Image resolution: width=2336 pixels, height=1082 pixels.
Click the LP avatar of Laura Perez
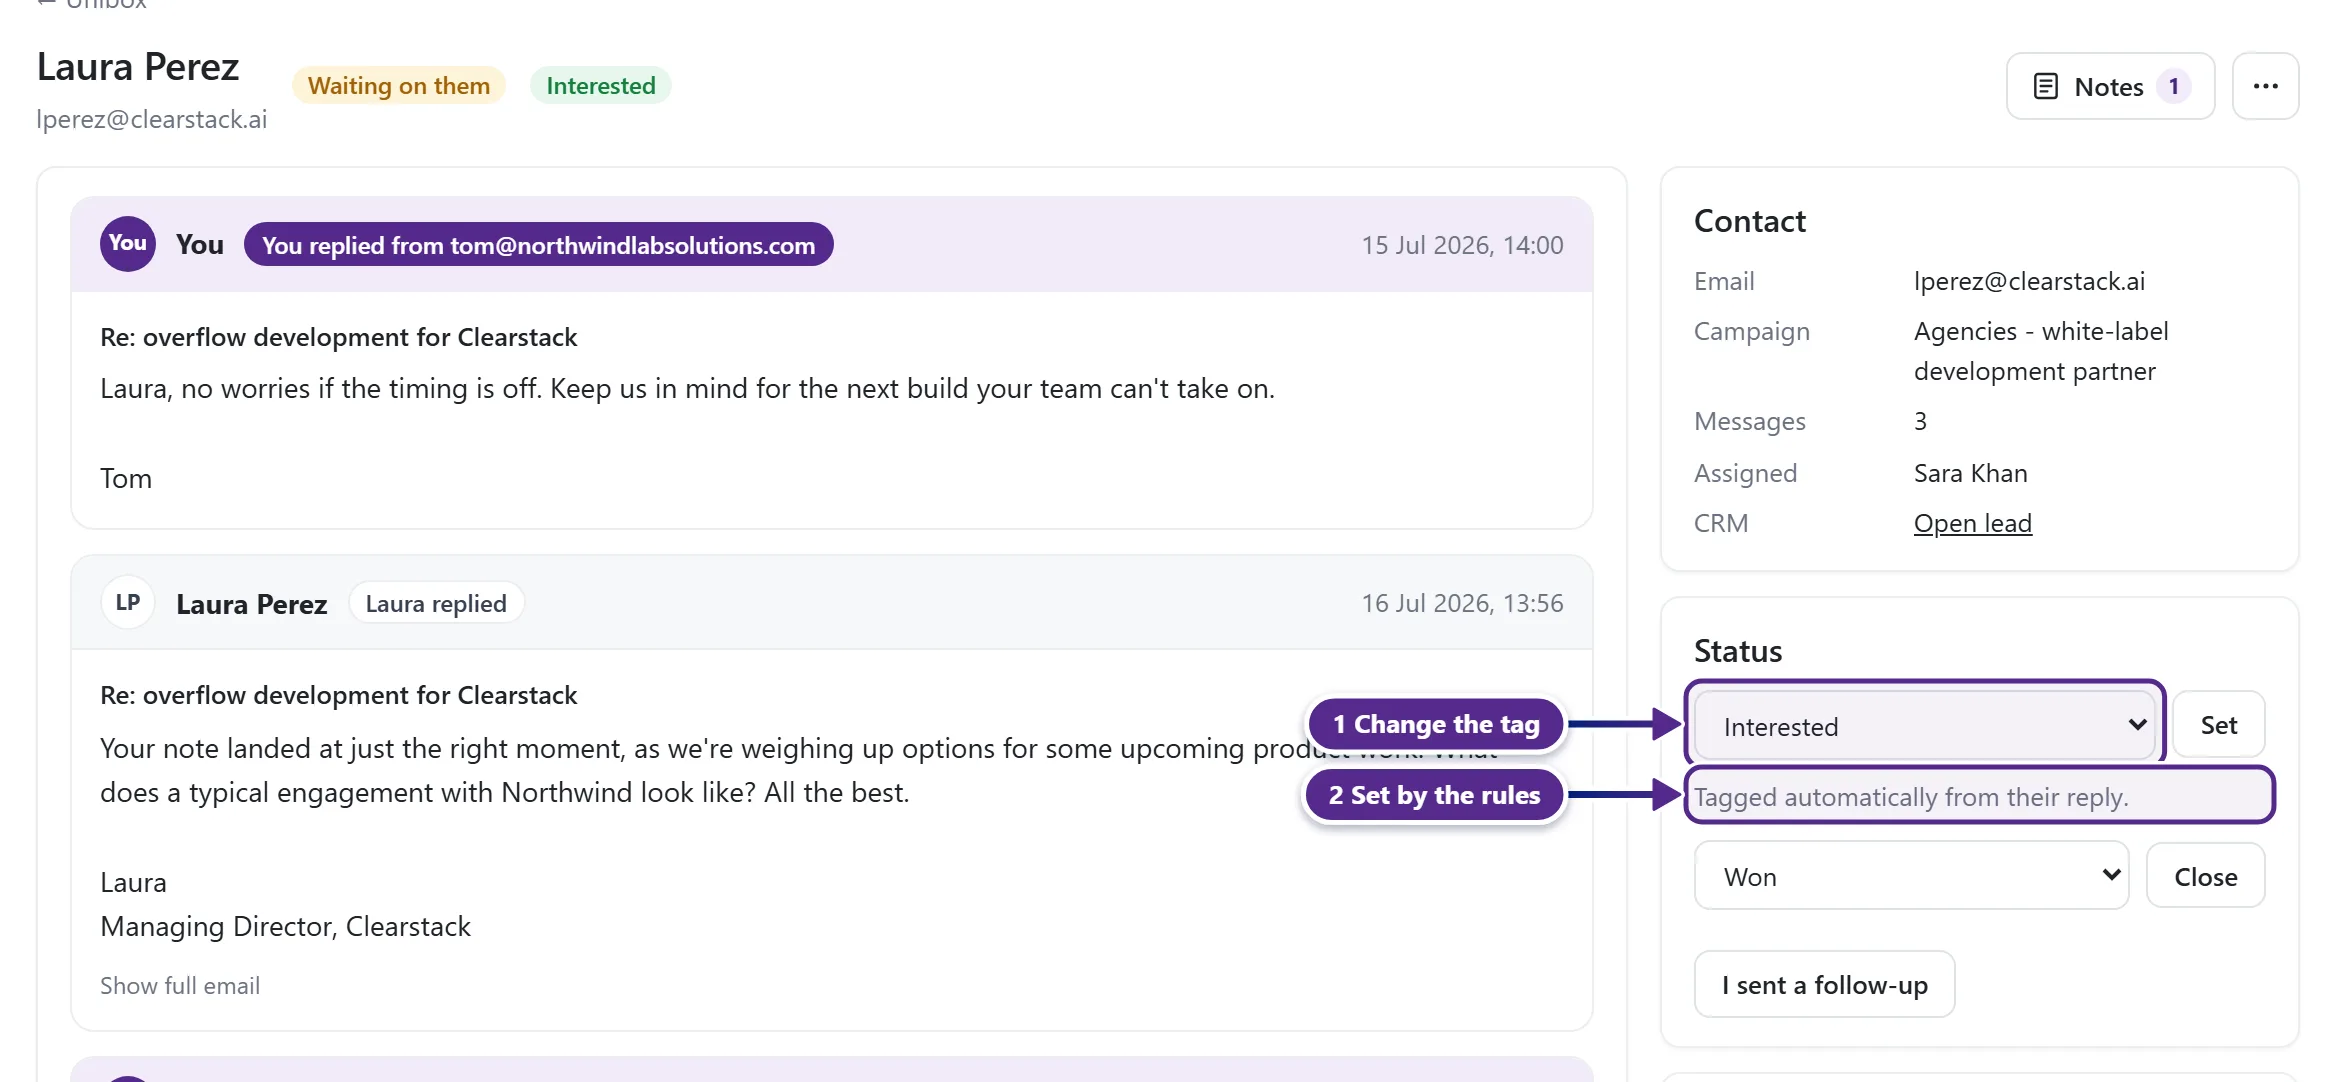(x=128, y=602)
